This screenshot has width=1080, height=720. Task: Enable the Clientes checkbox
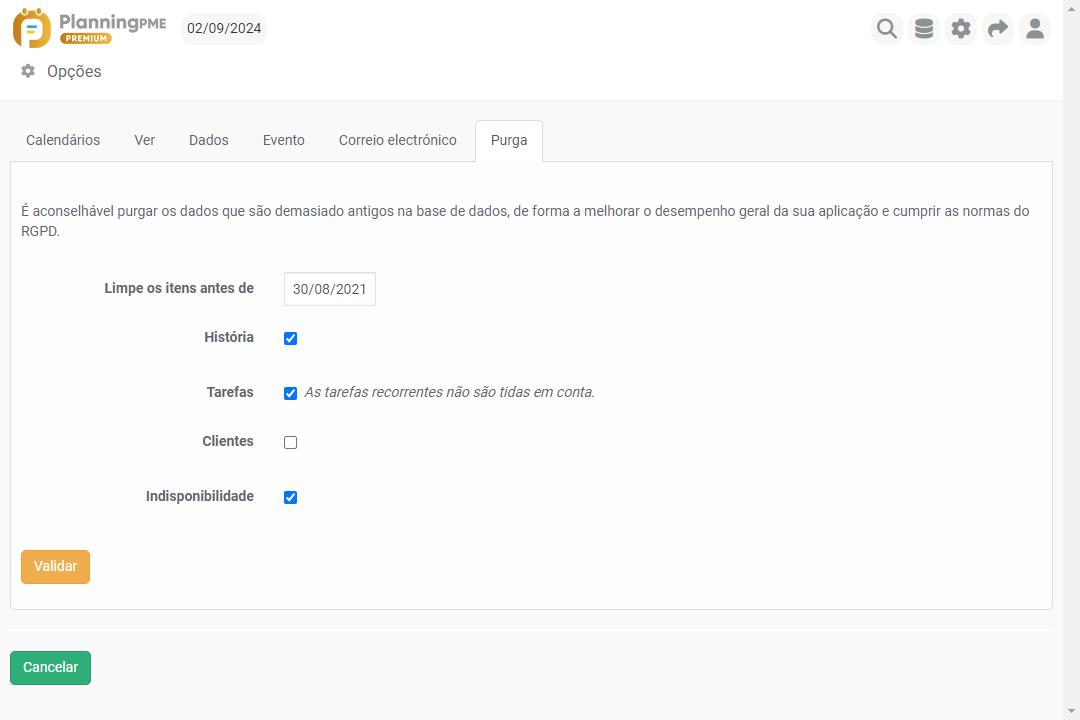coord(291,442)
